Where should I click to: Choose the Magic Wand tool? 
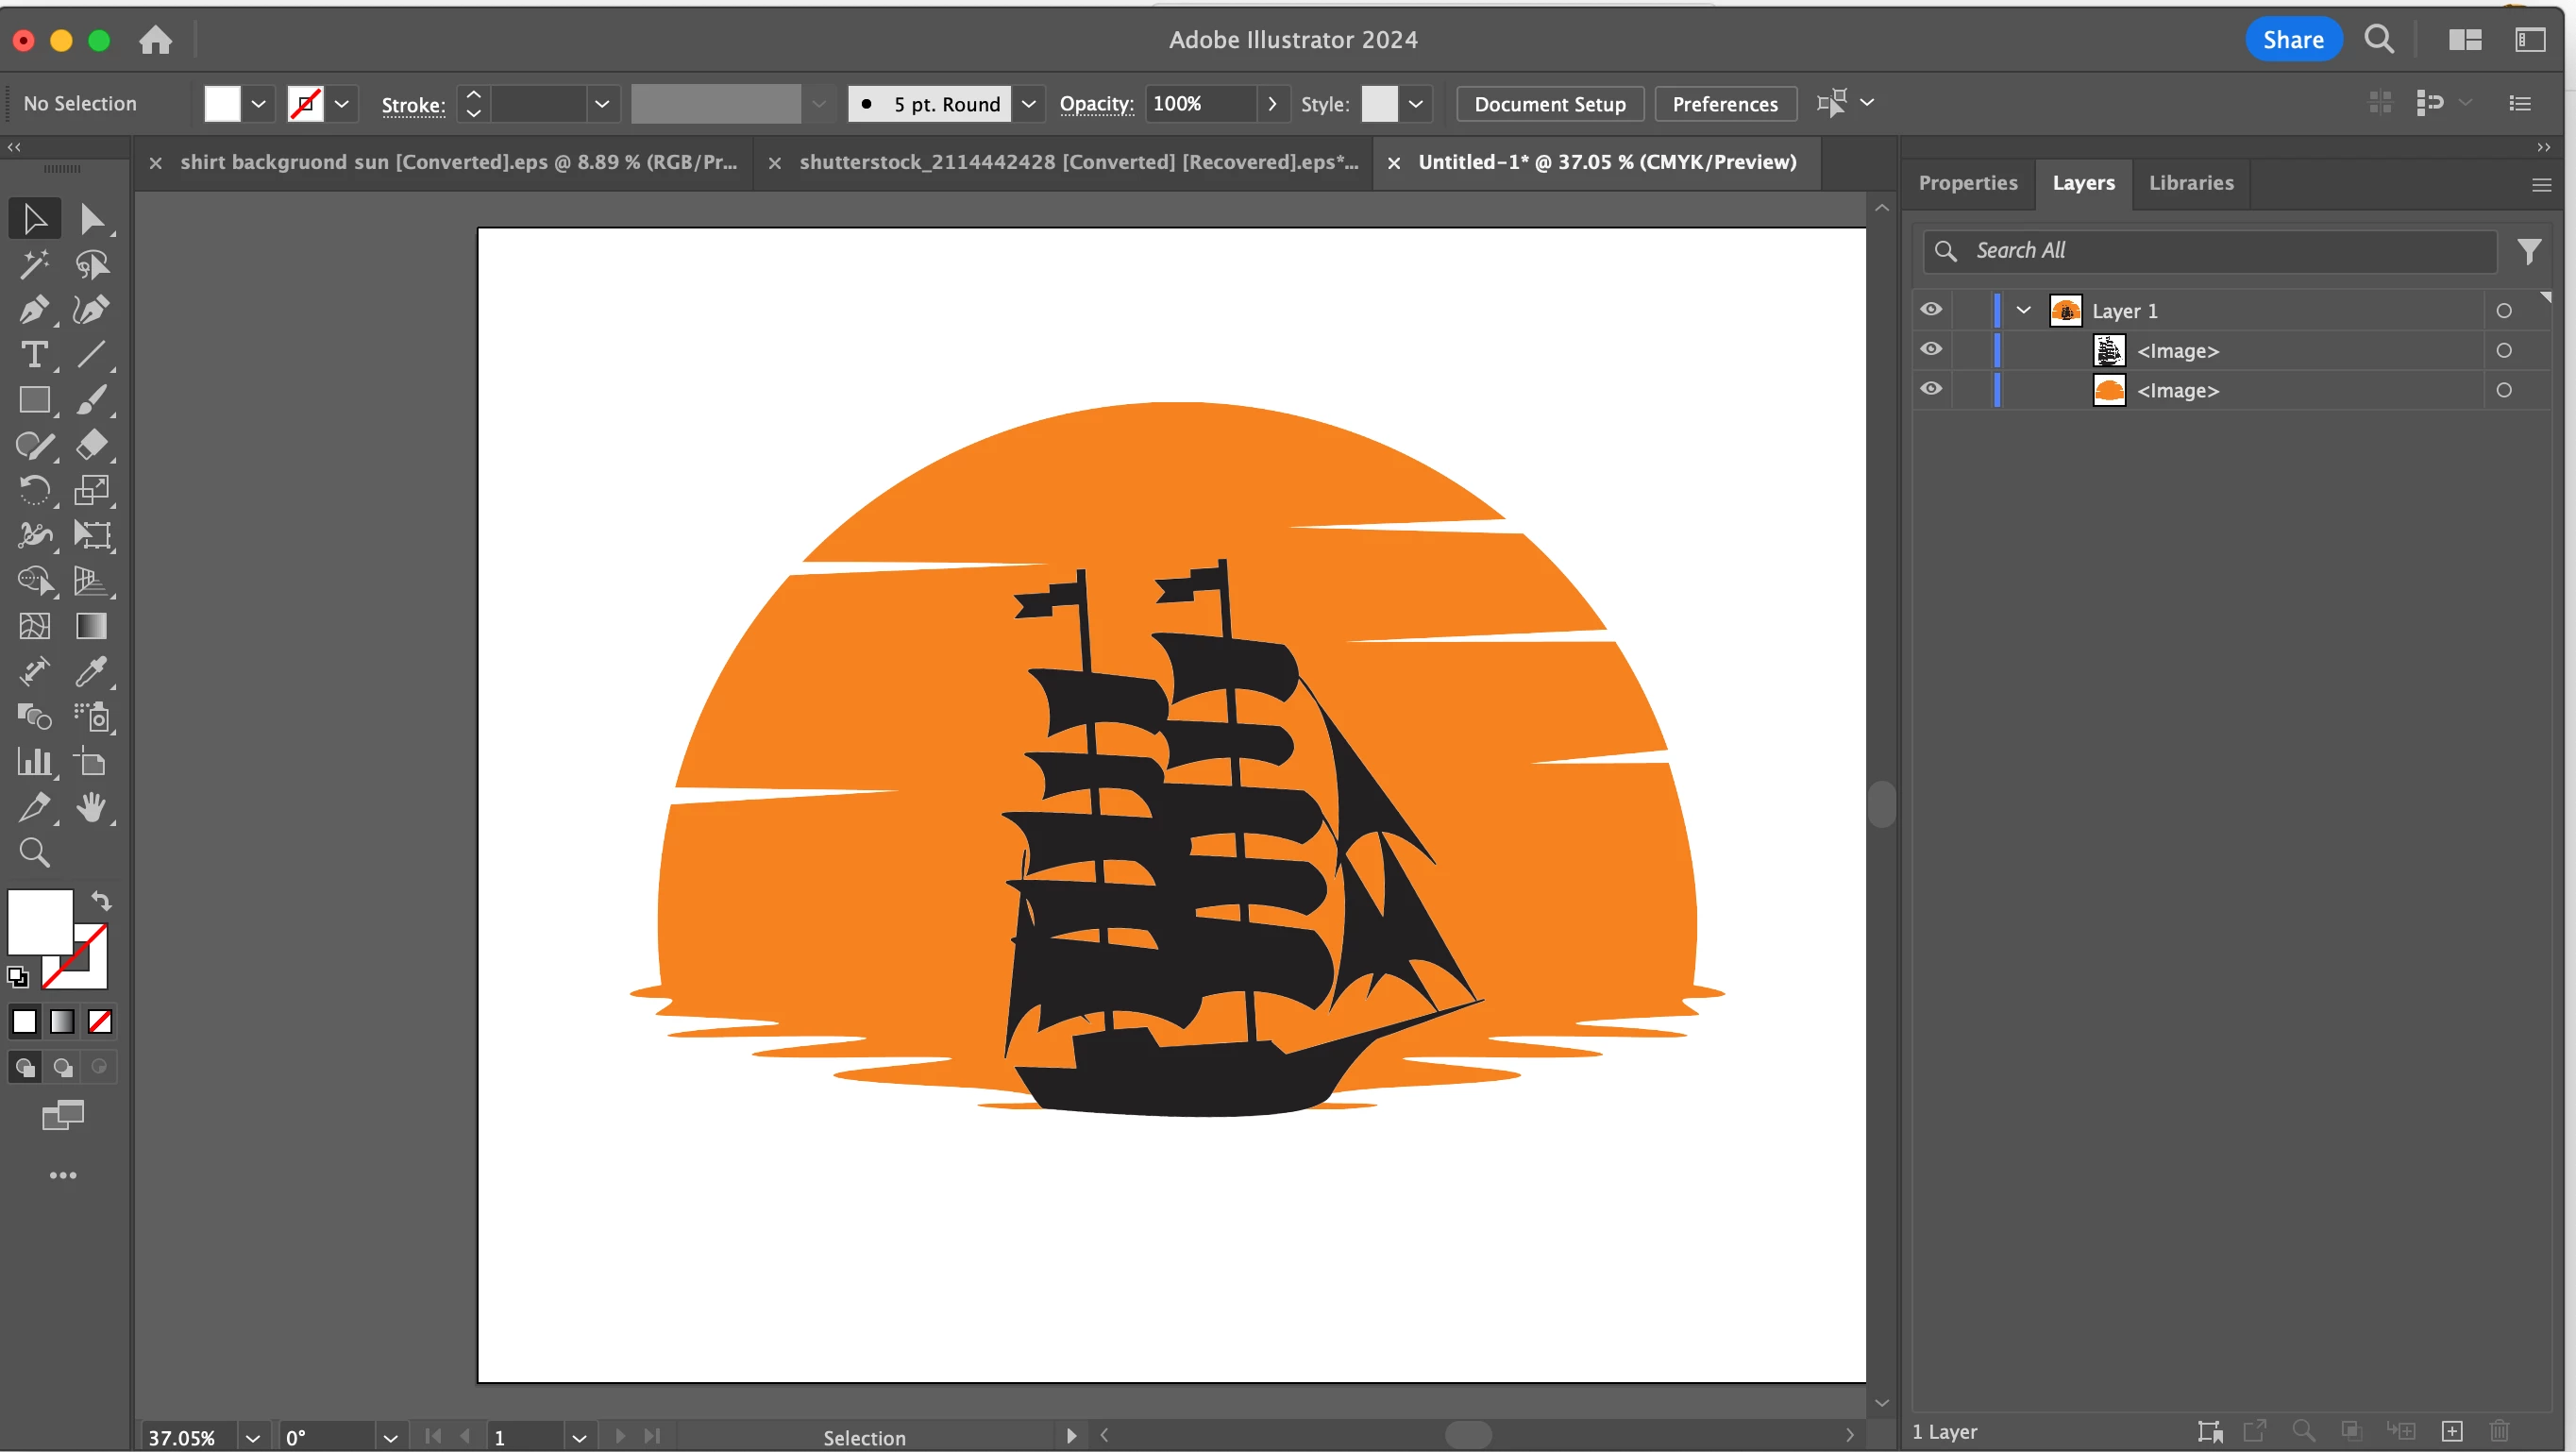tap(34, 265)
